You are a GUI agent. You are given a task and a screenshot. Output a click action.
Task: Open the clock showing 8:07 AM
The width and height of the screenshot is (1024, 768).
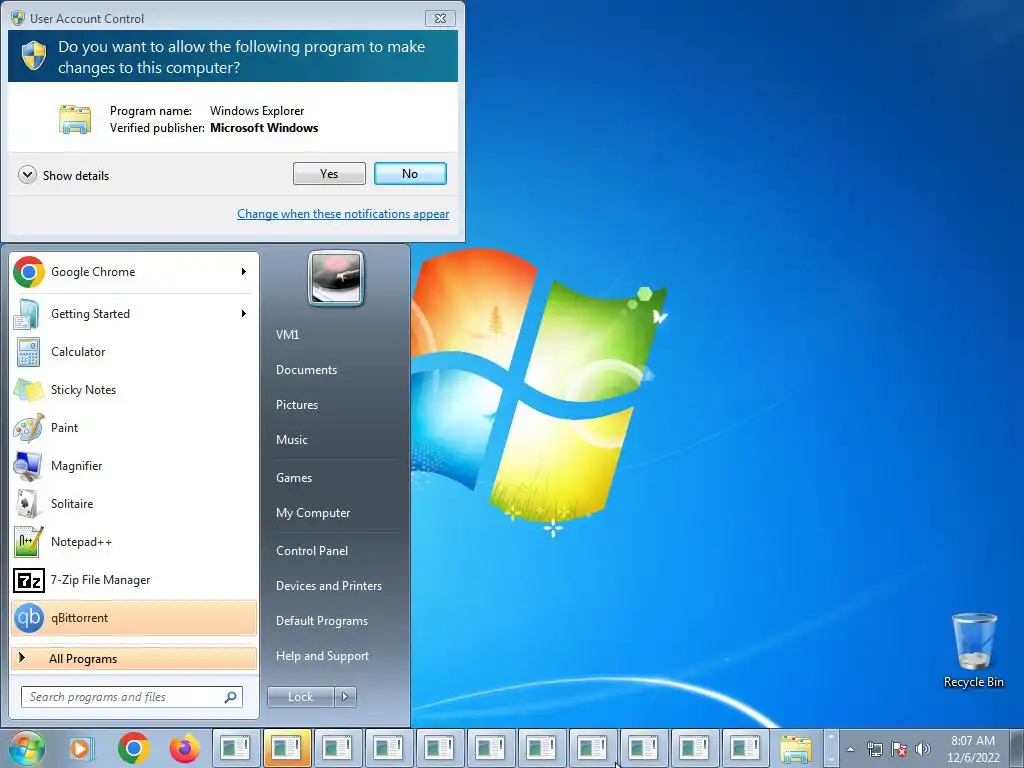(x=973, y=749)
